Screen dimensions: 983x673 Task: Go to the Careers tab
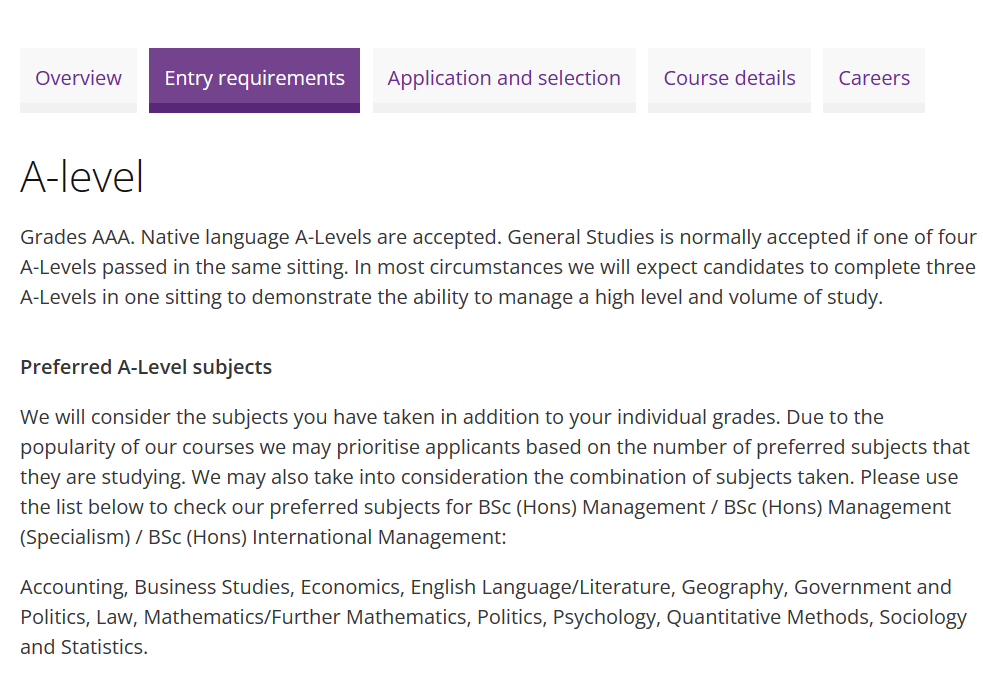(x=874, y=80)
